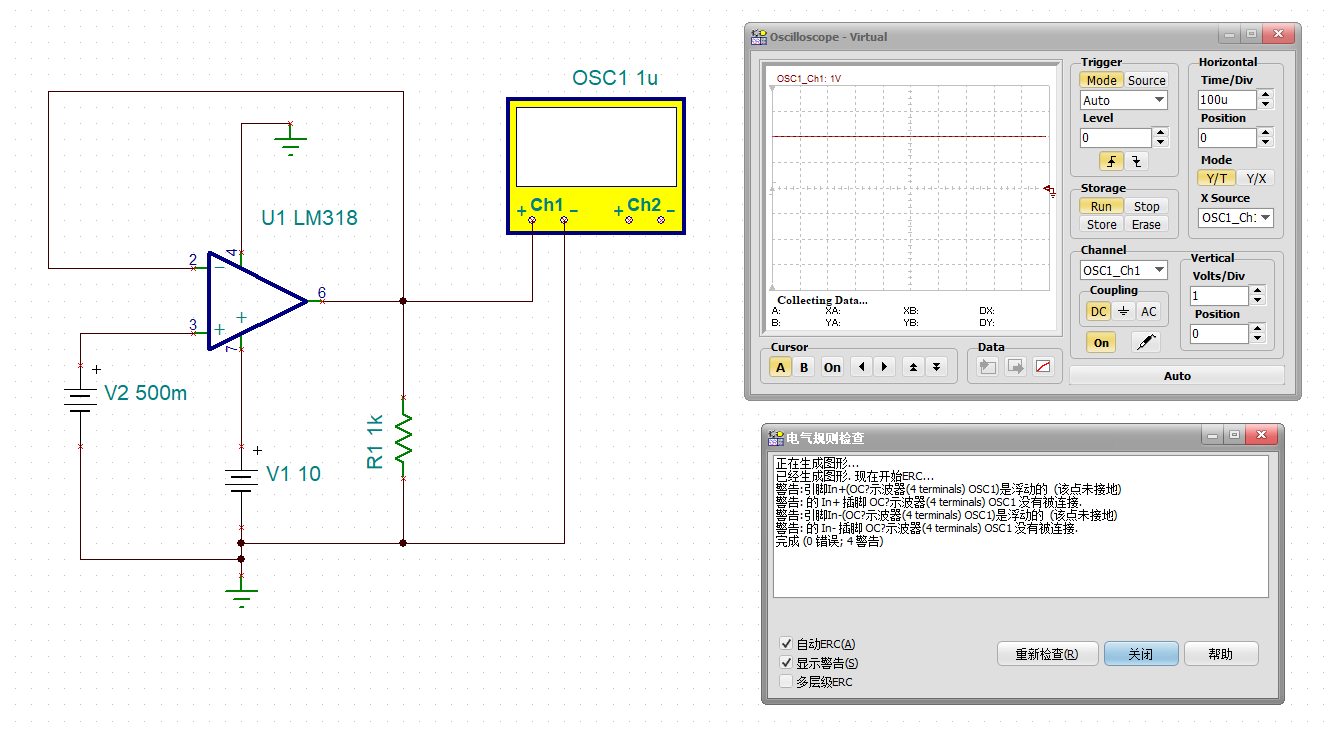Viewport: 1334px width, 729px height.
Task: Select the U1 LM318 op-amp symbol
Action: pos(257,300)
